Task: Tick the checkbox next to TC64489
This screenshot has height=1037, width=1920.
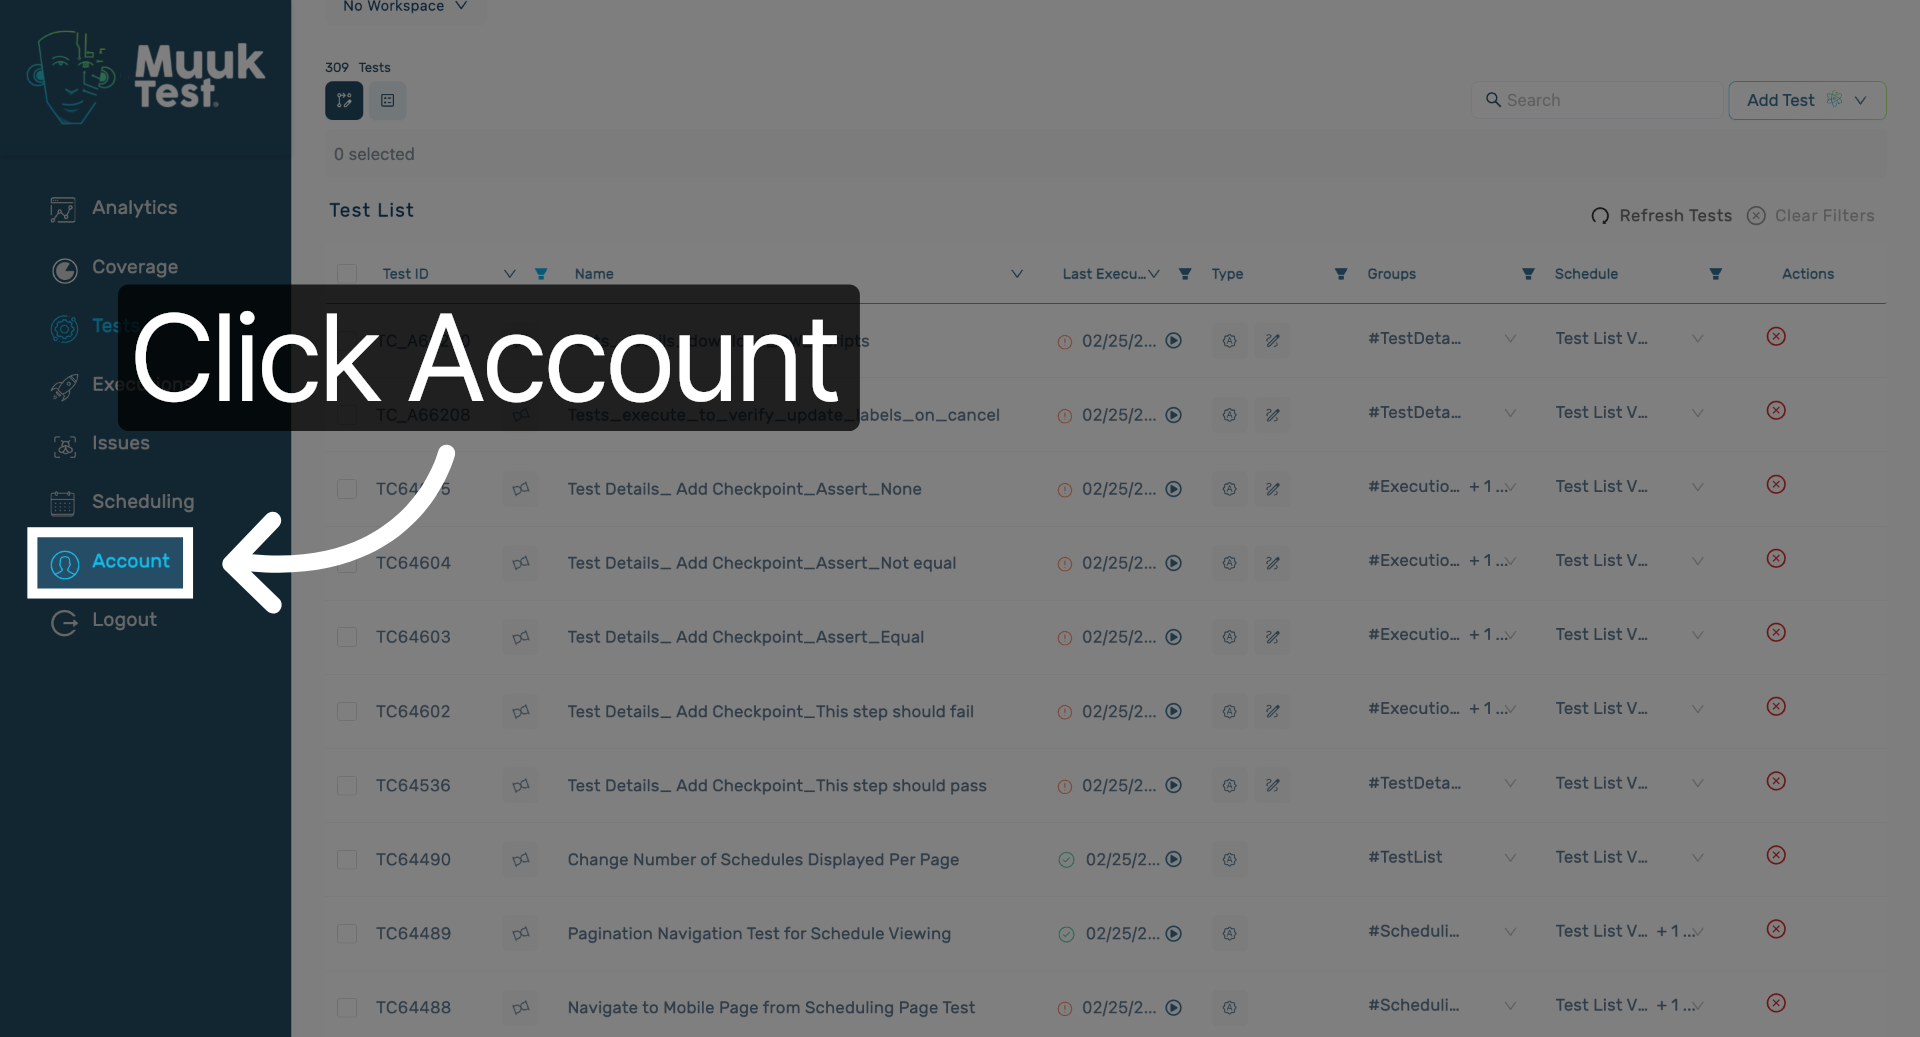Action: pyautogui.click(x=347, y=933)
